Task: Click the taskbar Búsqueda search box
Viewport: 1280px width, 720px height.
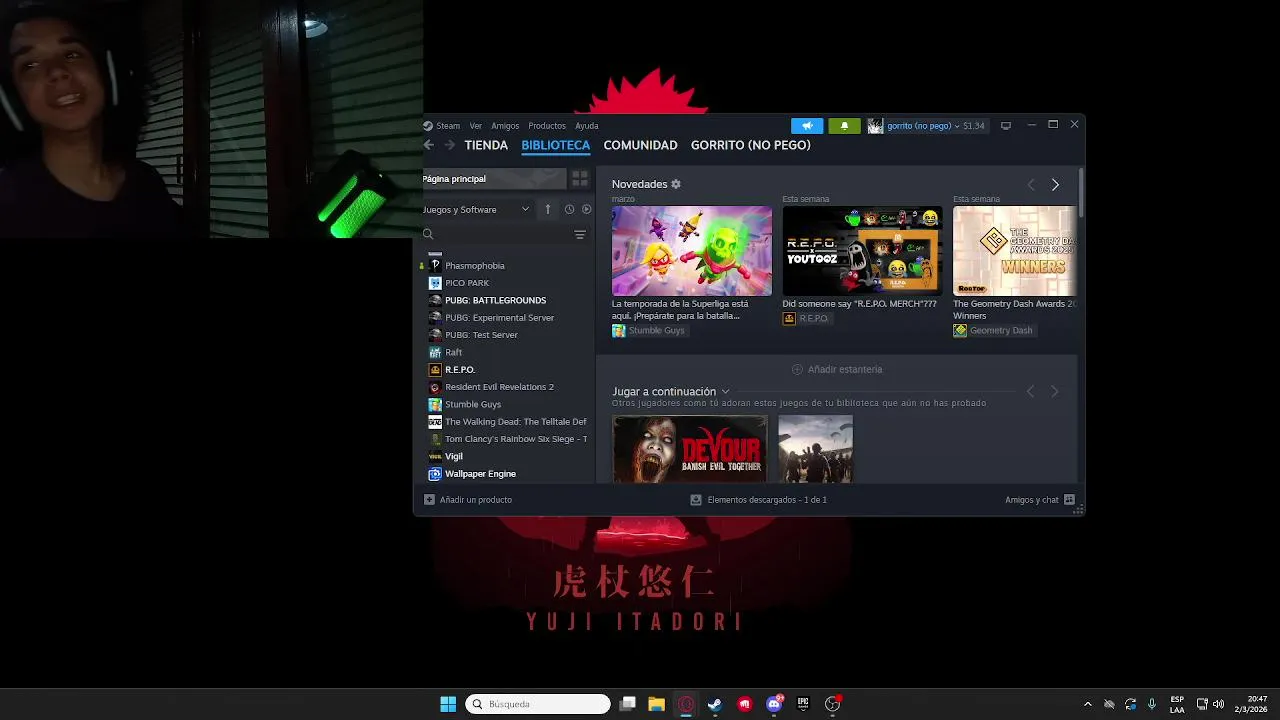Action: [x=538, y=704]
